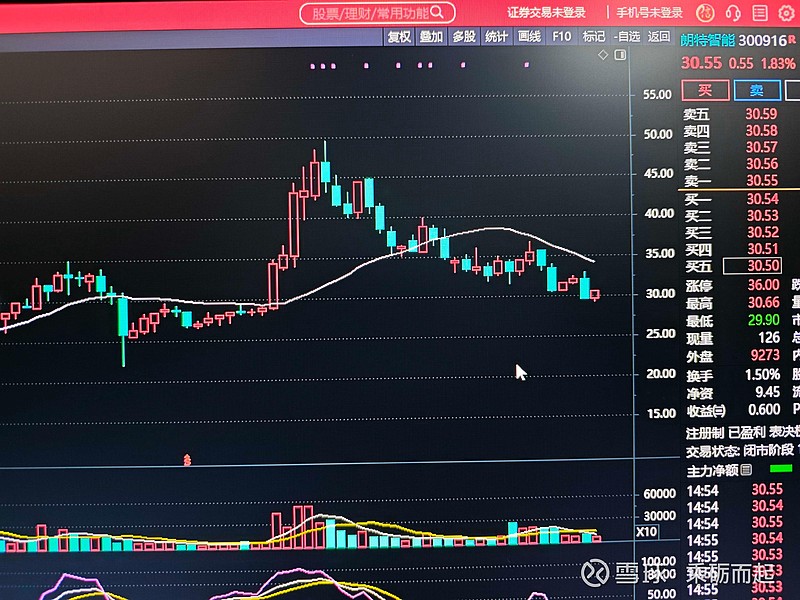The image size is (800, 600).
Task: Click the search magnifier icon
Action: (x=437, y=12)
